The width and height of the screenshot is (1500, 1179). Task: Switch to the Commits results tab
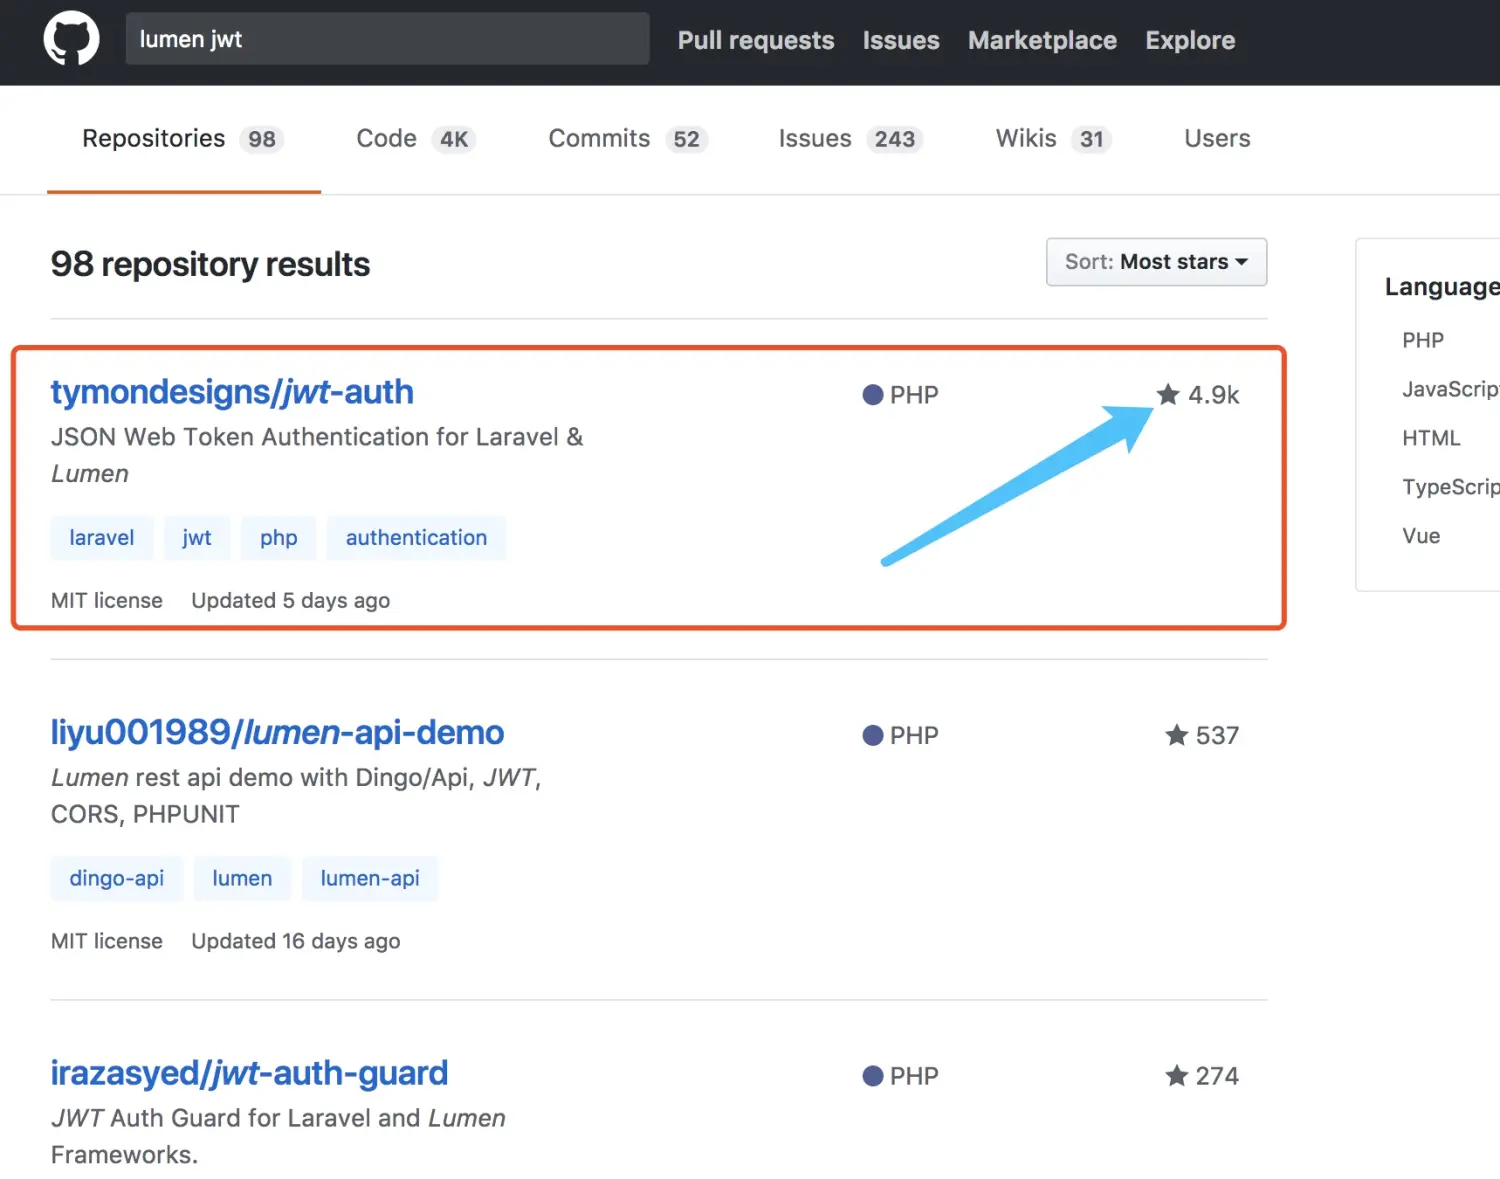628,139
